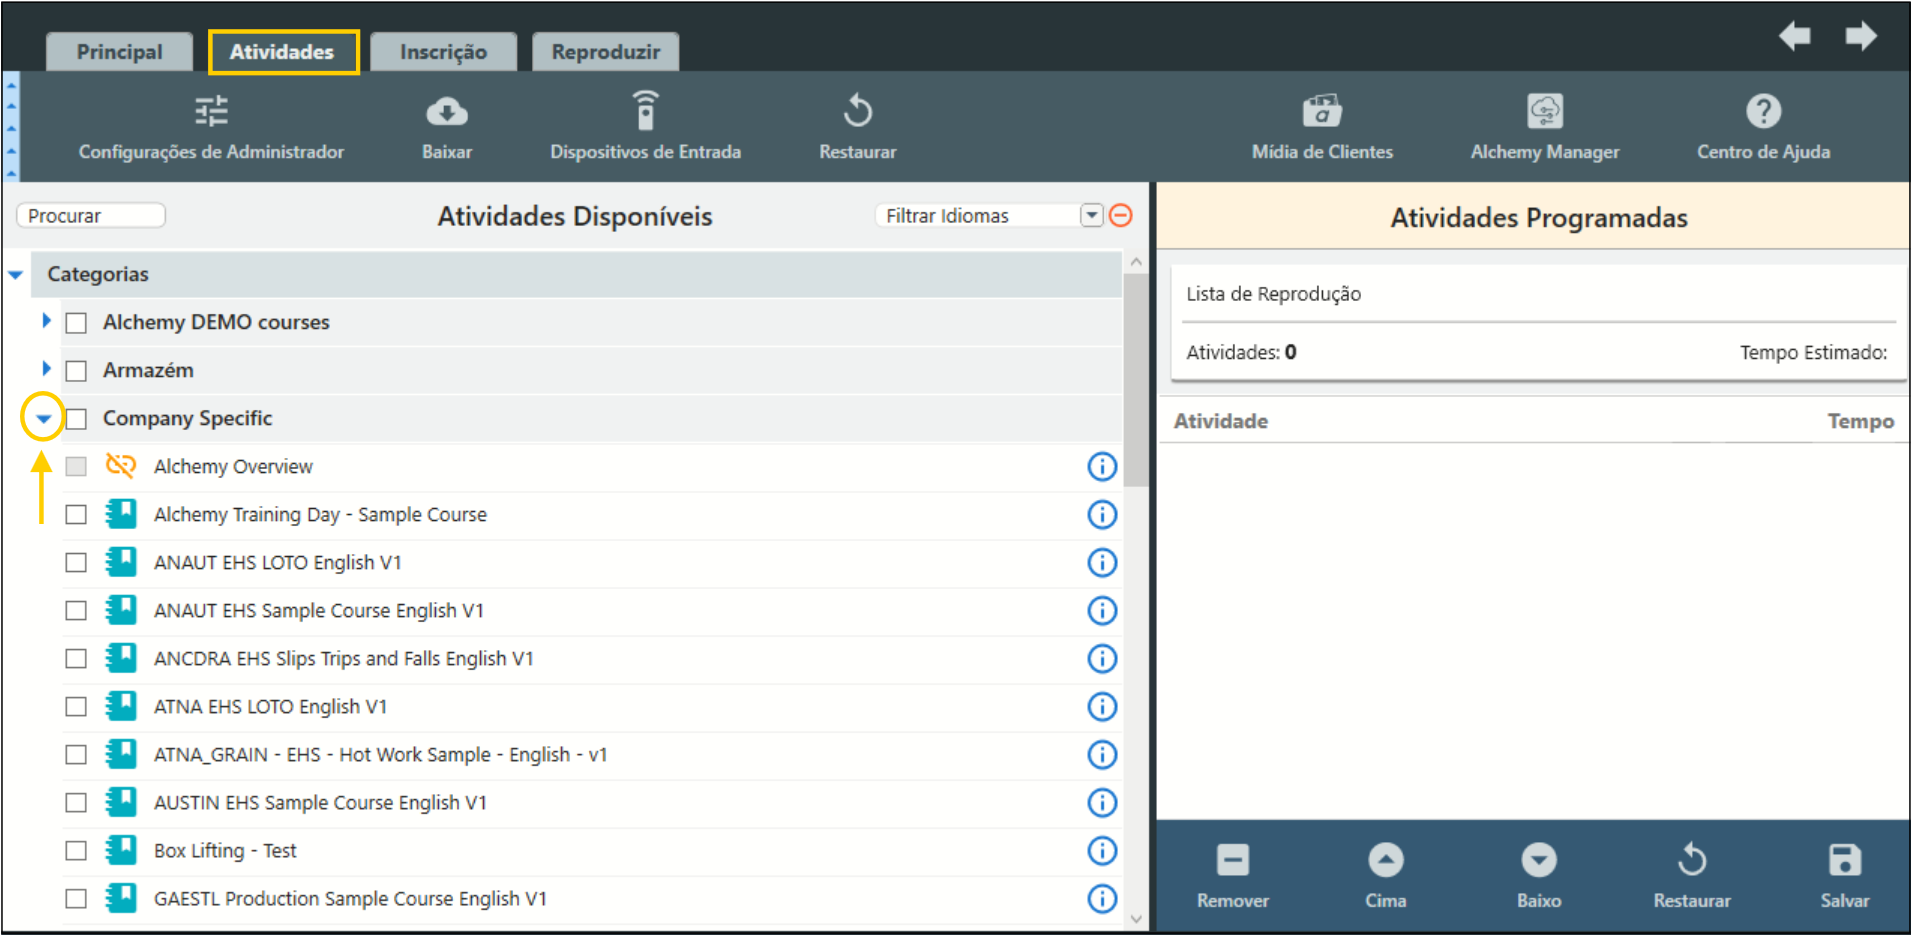Click the Procurar search field

click(91, 216)
